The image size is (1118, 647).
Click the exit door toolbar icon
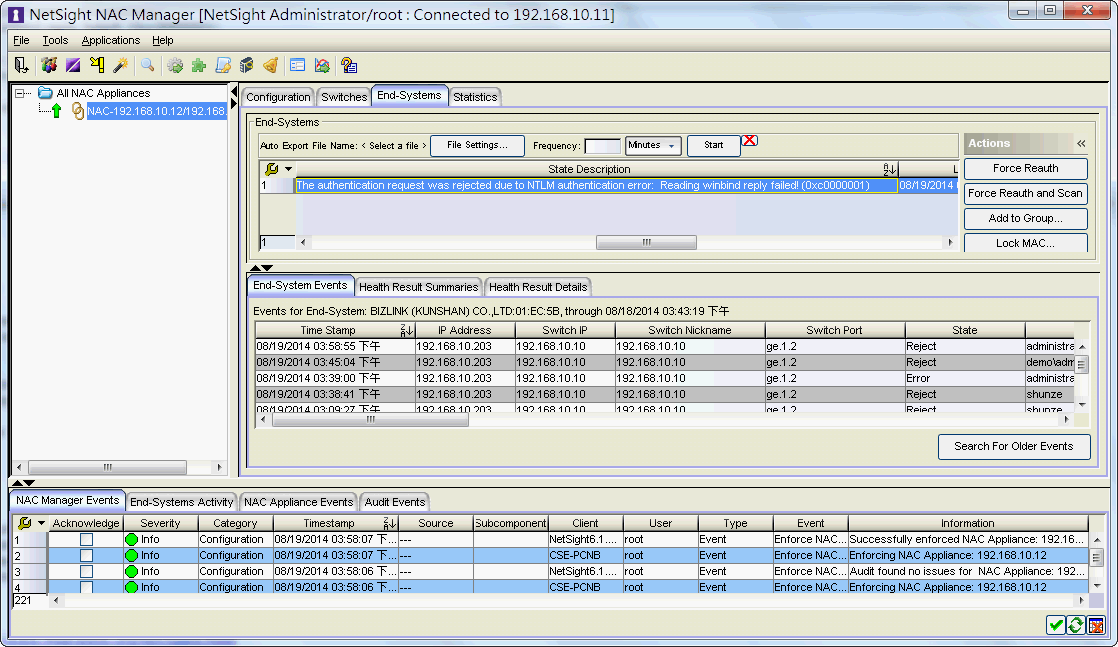21,66
